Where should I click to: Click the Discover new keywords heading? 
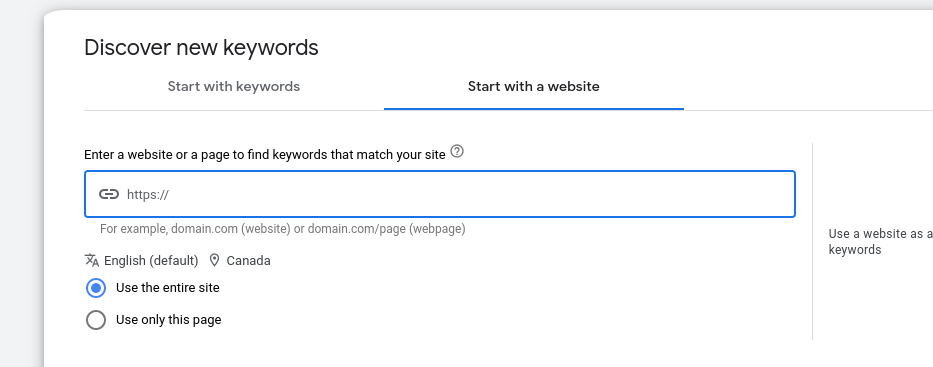[201, 48]
